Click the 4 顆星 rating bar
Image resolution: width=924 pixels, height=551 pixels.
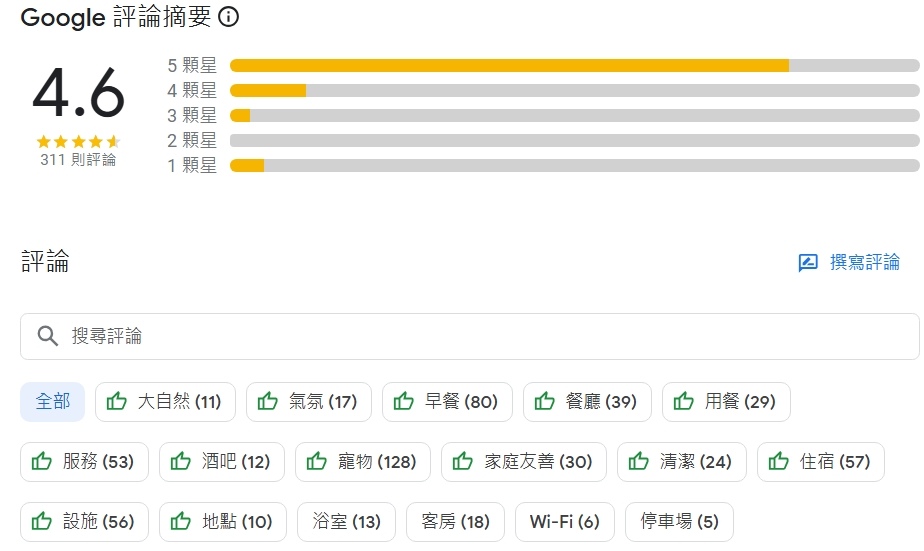tap(573, 91)
